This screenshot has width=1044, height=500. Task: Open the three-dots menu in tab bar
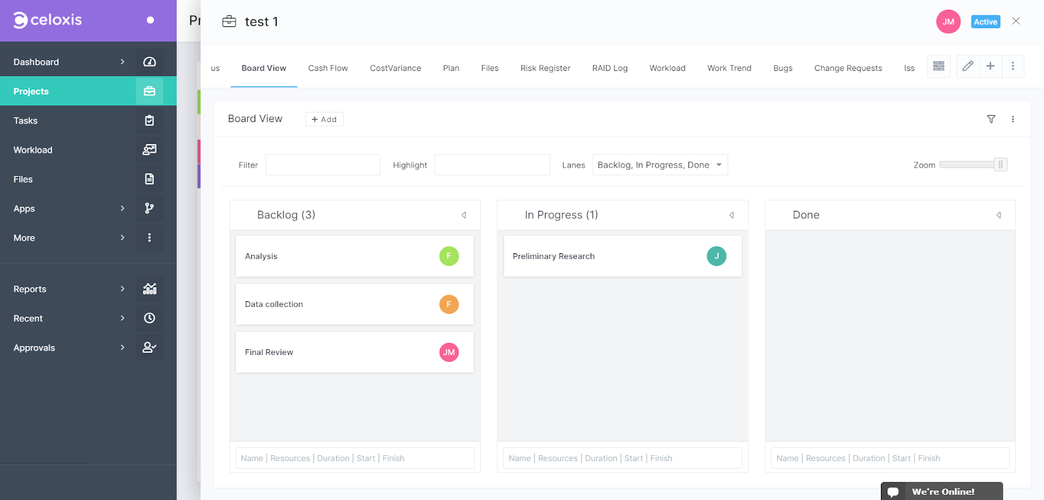pos(1013,66)
